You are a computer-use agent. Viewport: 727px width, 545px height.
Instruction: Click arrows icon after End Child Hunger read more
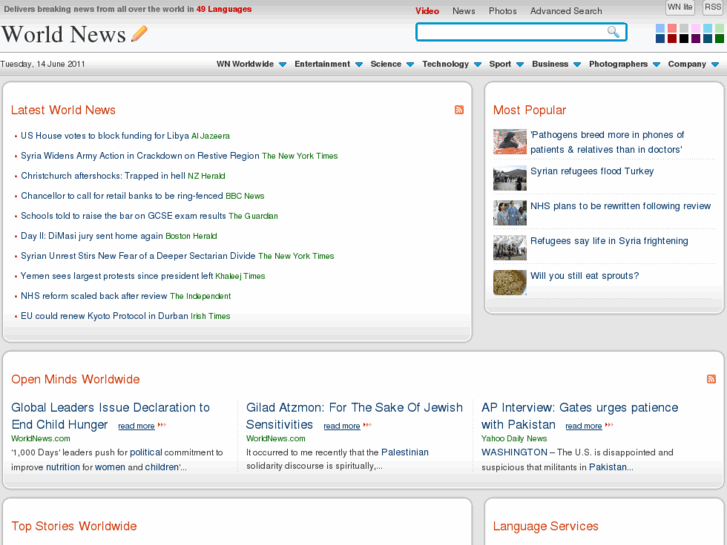(162, 425)
